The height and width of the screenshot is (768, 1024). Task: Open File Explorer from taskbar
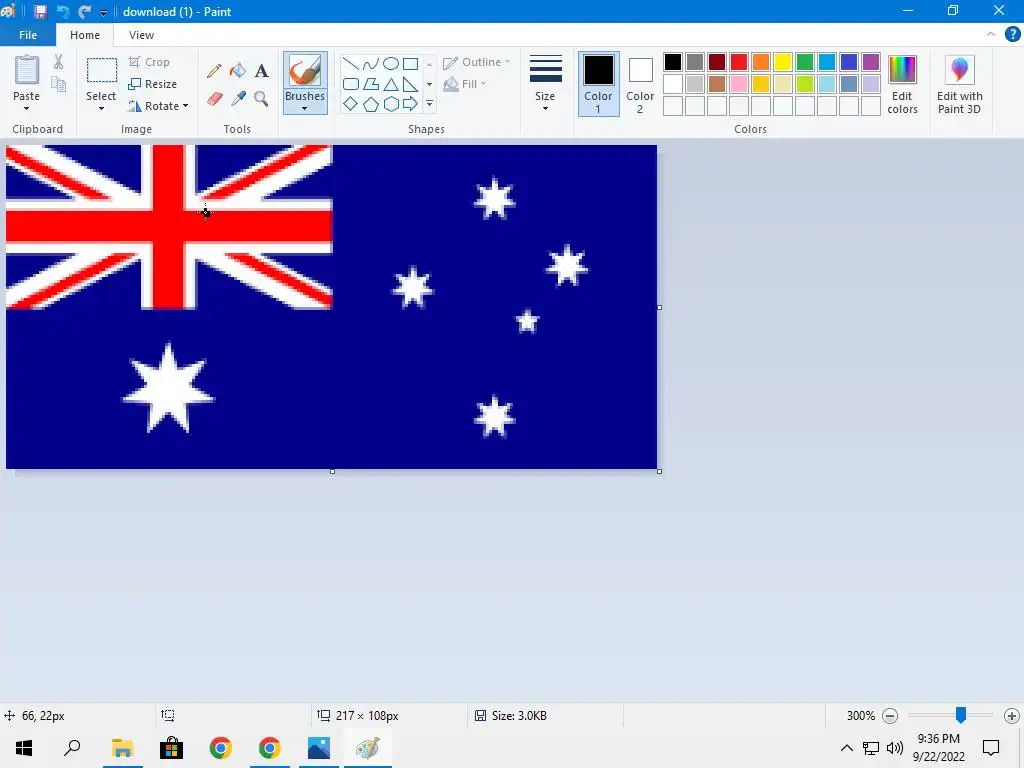pos(122,748)
